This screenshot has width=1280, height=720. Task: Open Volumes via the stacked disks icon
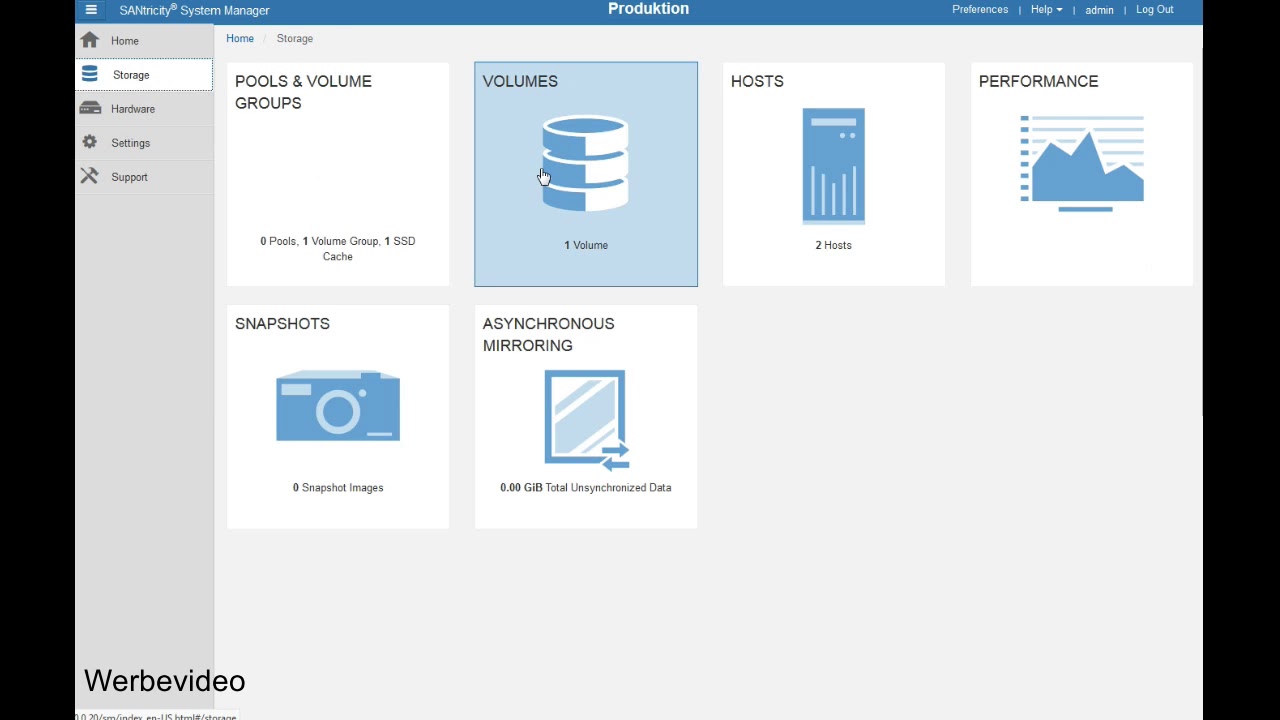585,164
